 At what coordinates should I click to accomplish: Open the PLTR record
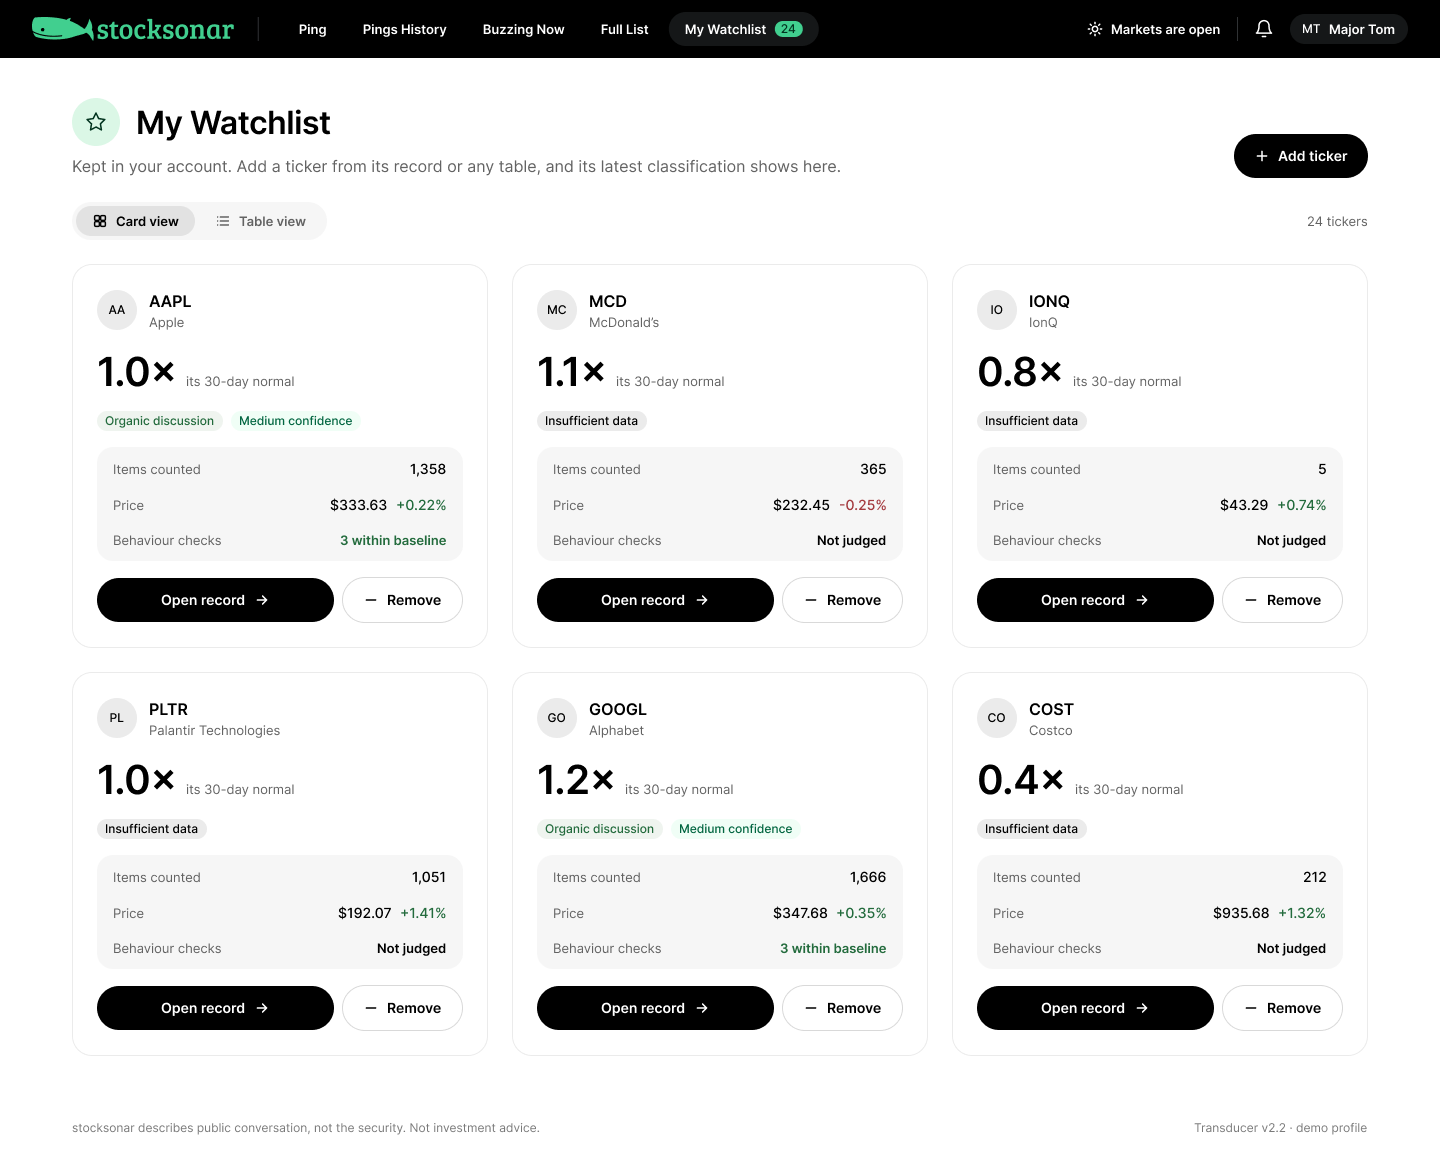tap(215, 1008)
